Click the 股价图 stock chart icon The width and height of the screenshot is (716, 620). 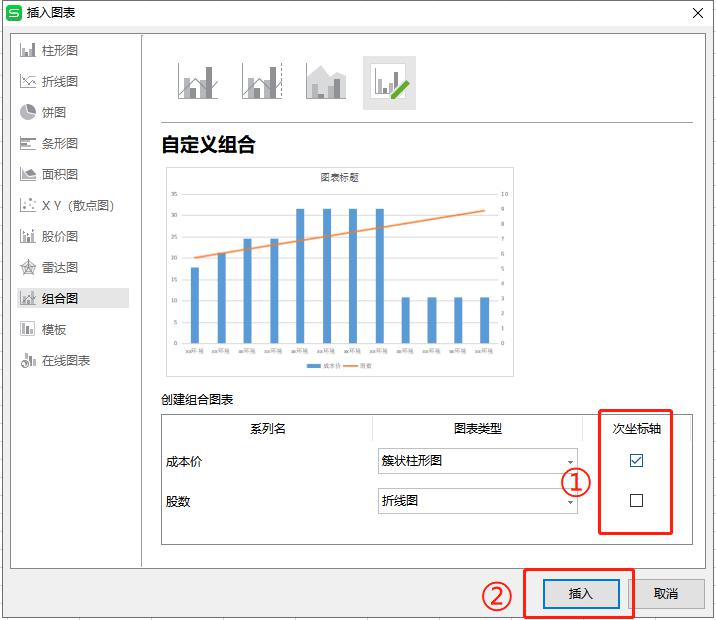click(28, 236)
